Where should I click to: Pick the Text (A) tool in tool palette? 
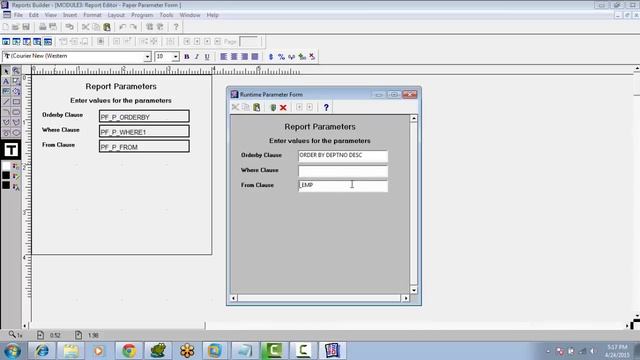coord(6,81)
